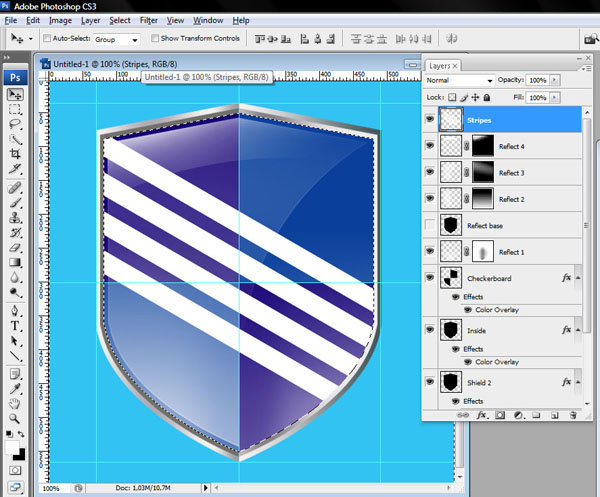
Task: Delete layer with trash icon
Action: [x=573, y=415]
